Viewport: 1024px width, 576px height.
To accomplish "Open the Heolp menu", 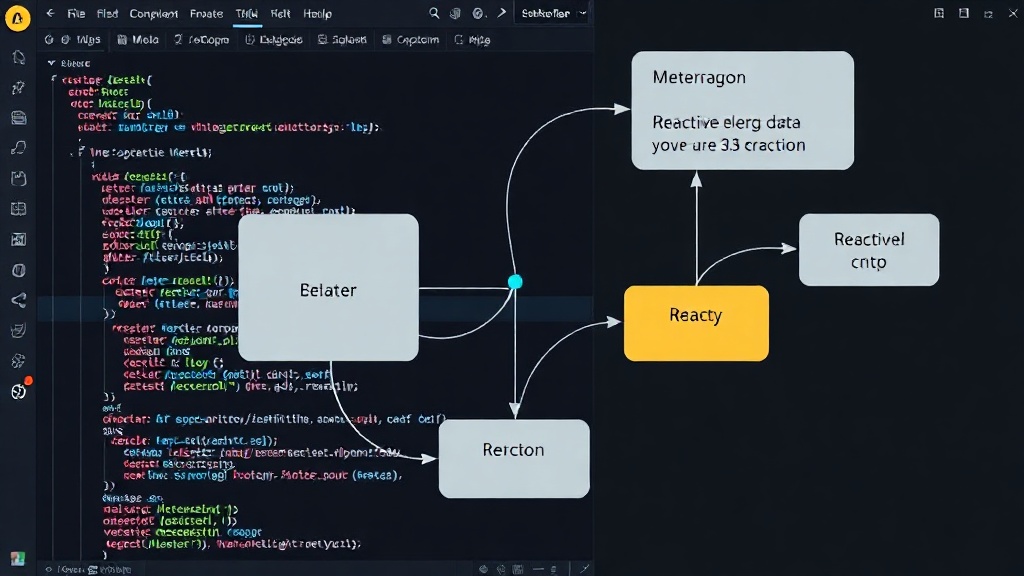I will coord(317,14).
